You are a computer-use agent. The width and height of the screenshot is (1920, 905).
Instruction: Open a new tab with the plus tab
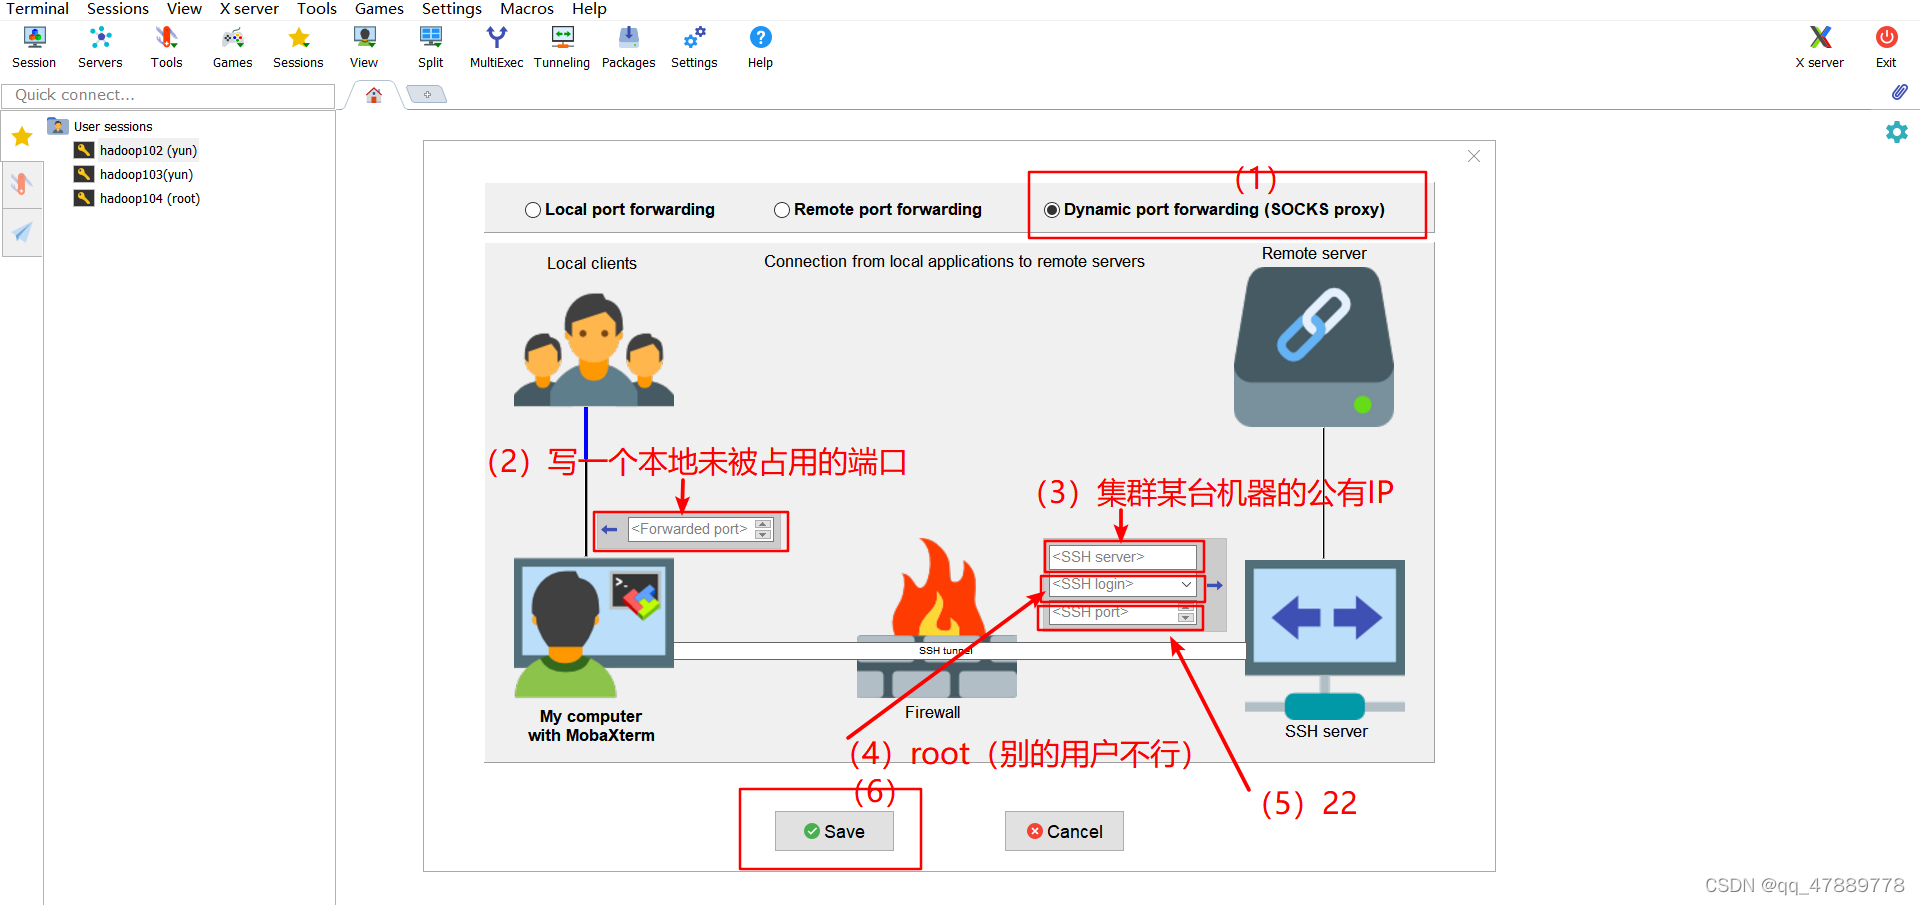pos(427,95)
